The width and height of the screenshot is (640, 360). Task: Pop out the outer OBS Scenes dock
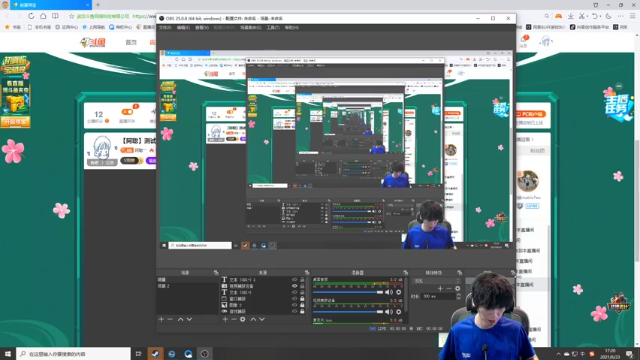(216, 273)
